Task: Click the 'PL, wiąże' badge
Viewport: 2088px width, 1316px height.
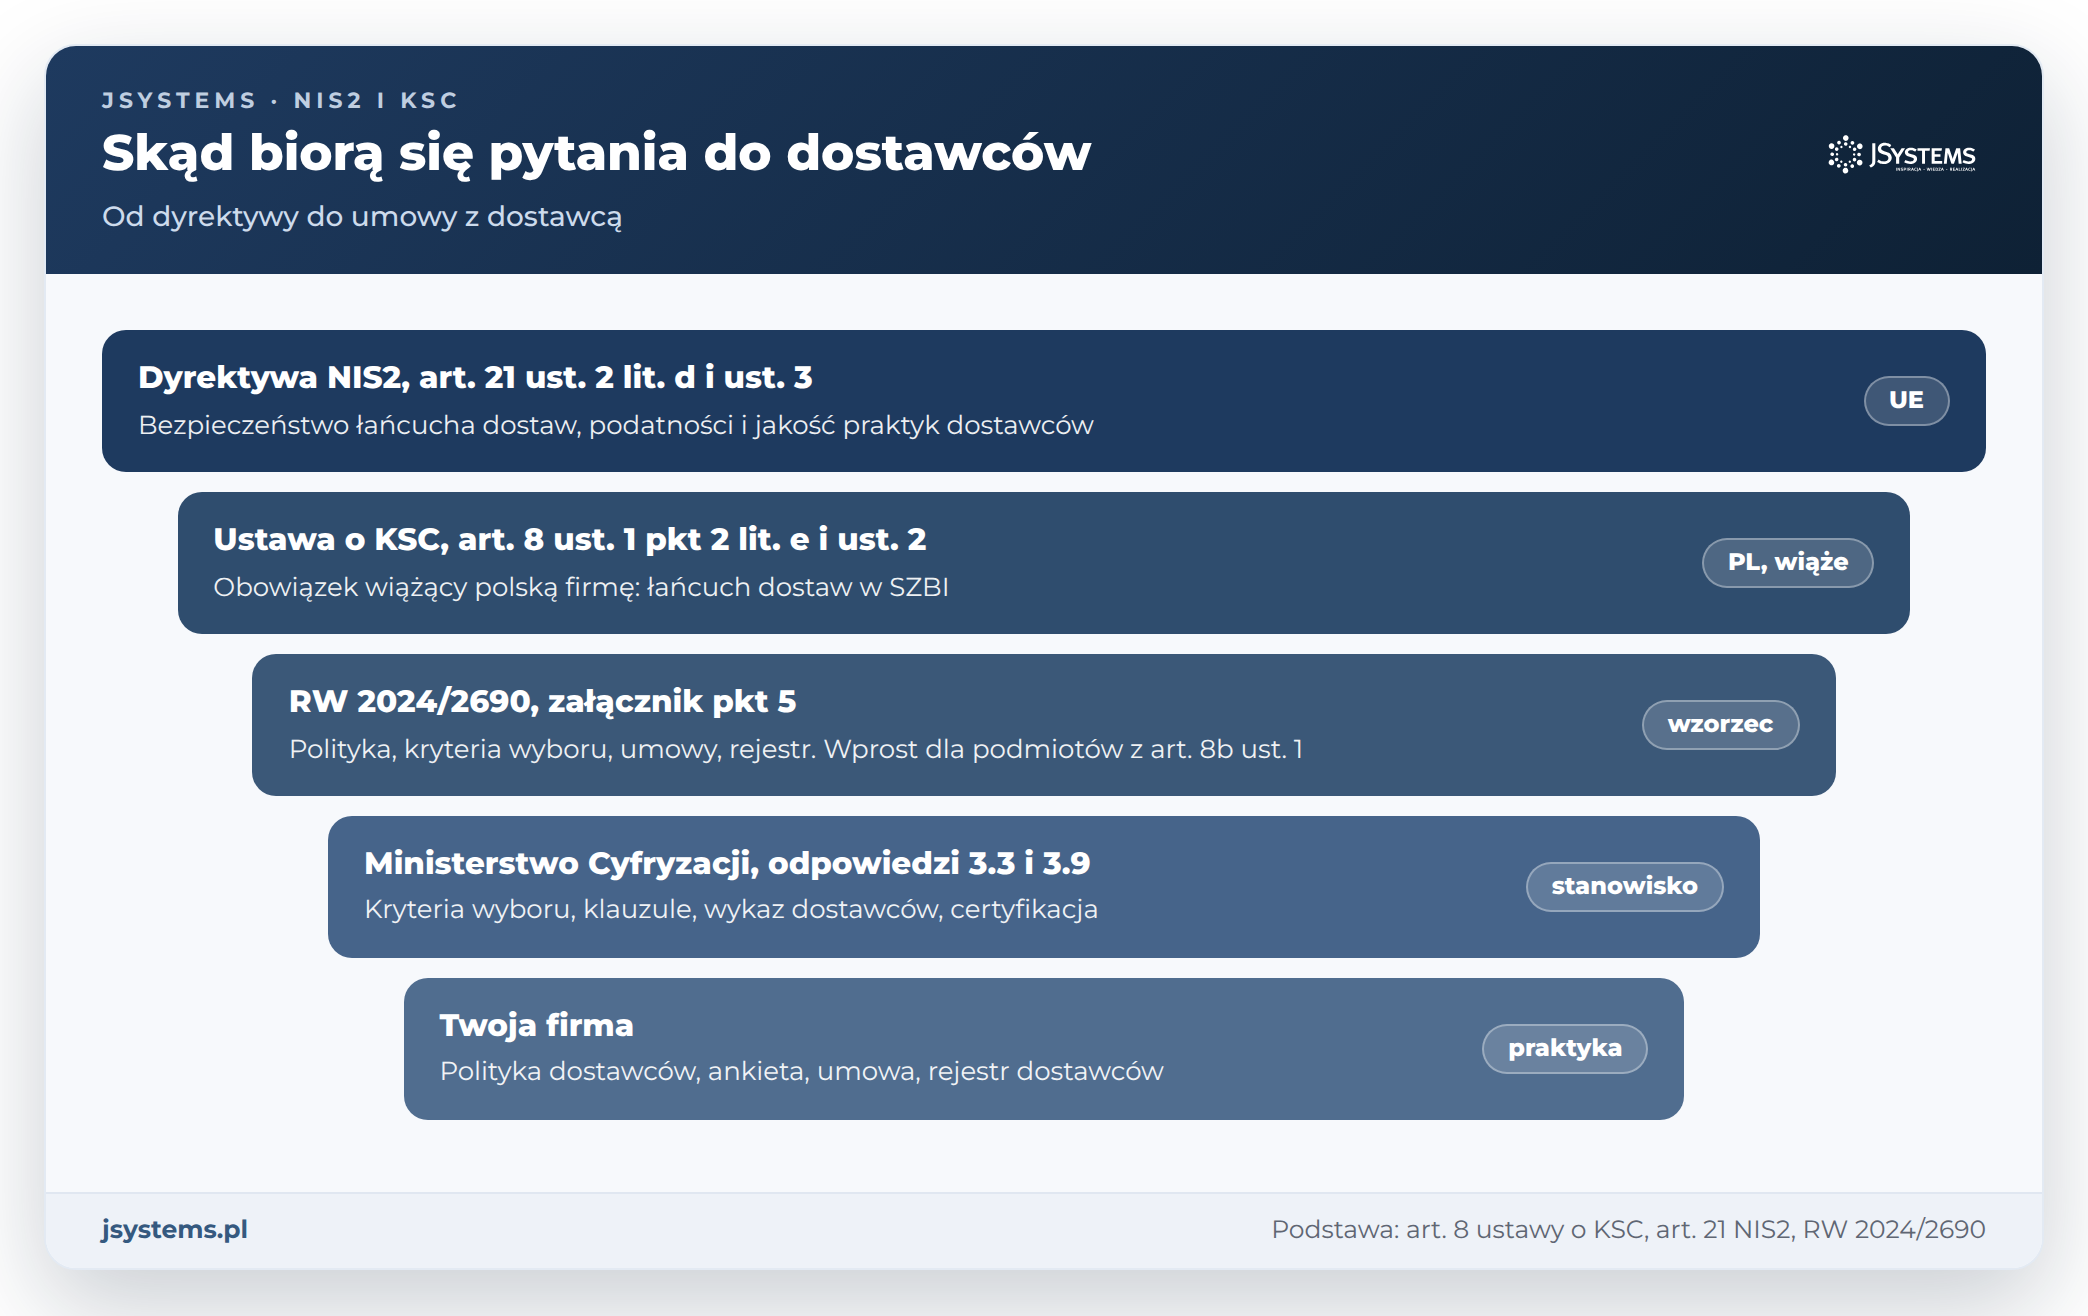Action: (1787, 562)
